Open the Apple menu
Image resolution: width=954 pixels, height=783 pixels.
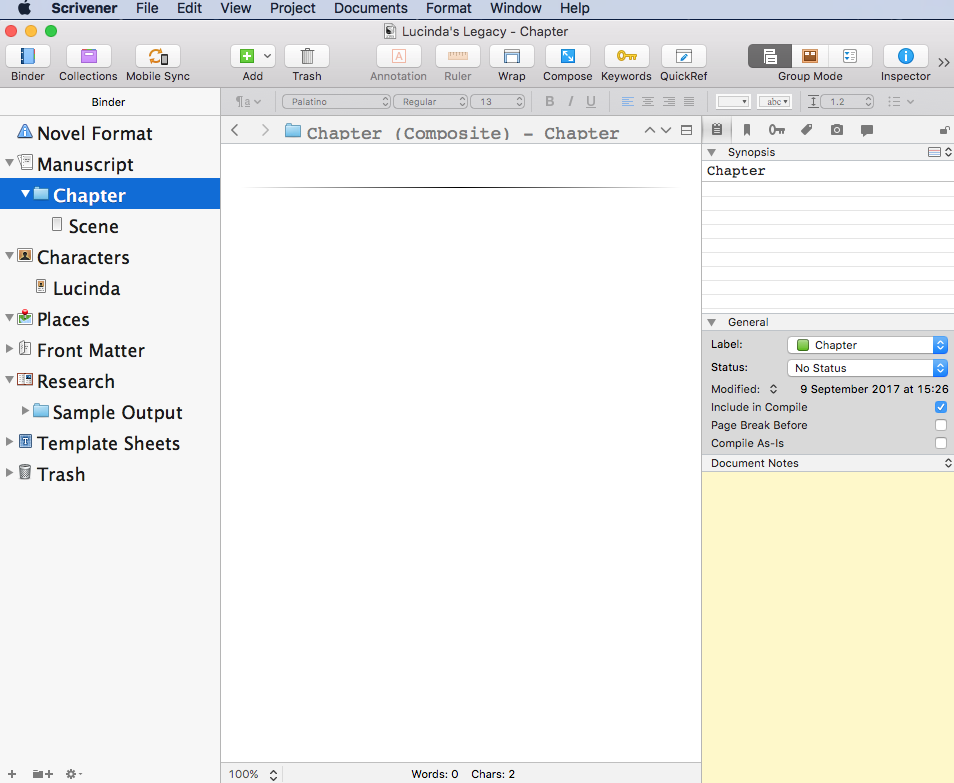point(24,9)
